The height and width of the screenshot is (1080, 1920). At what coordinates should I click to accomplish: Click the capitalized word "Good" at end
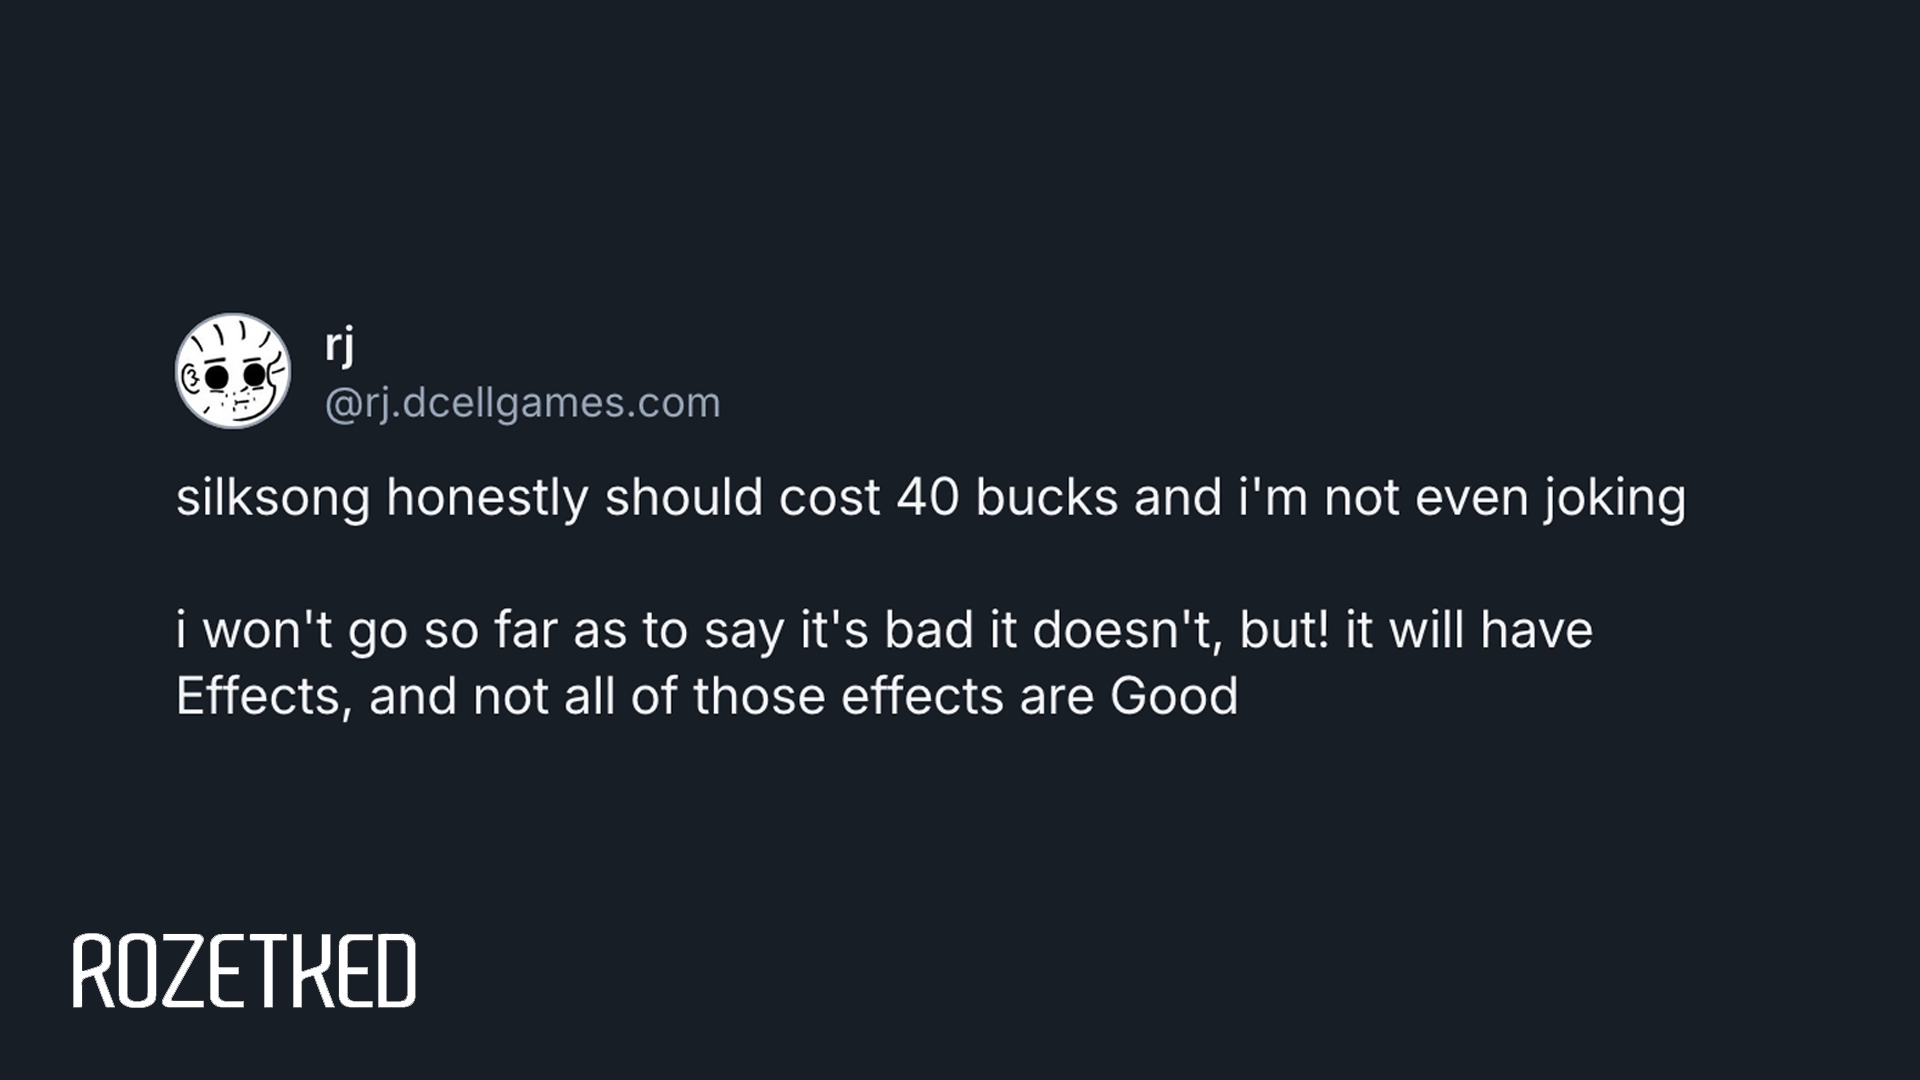click(1174, 696)
